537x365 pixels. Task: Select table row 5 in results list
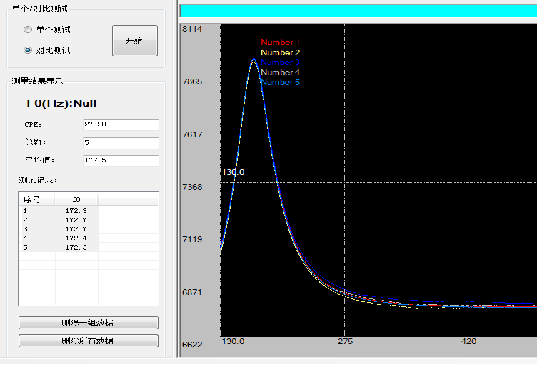[88, 247]
